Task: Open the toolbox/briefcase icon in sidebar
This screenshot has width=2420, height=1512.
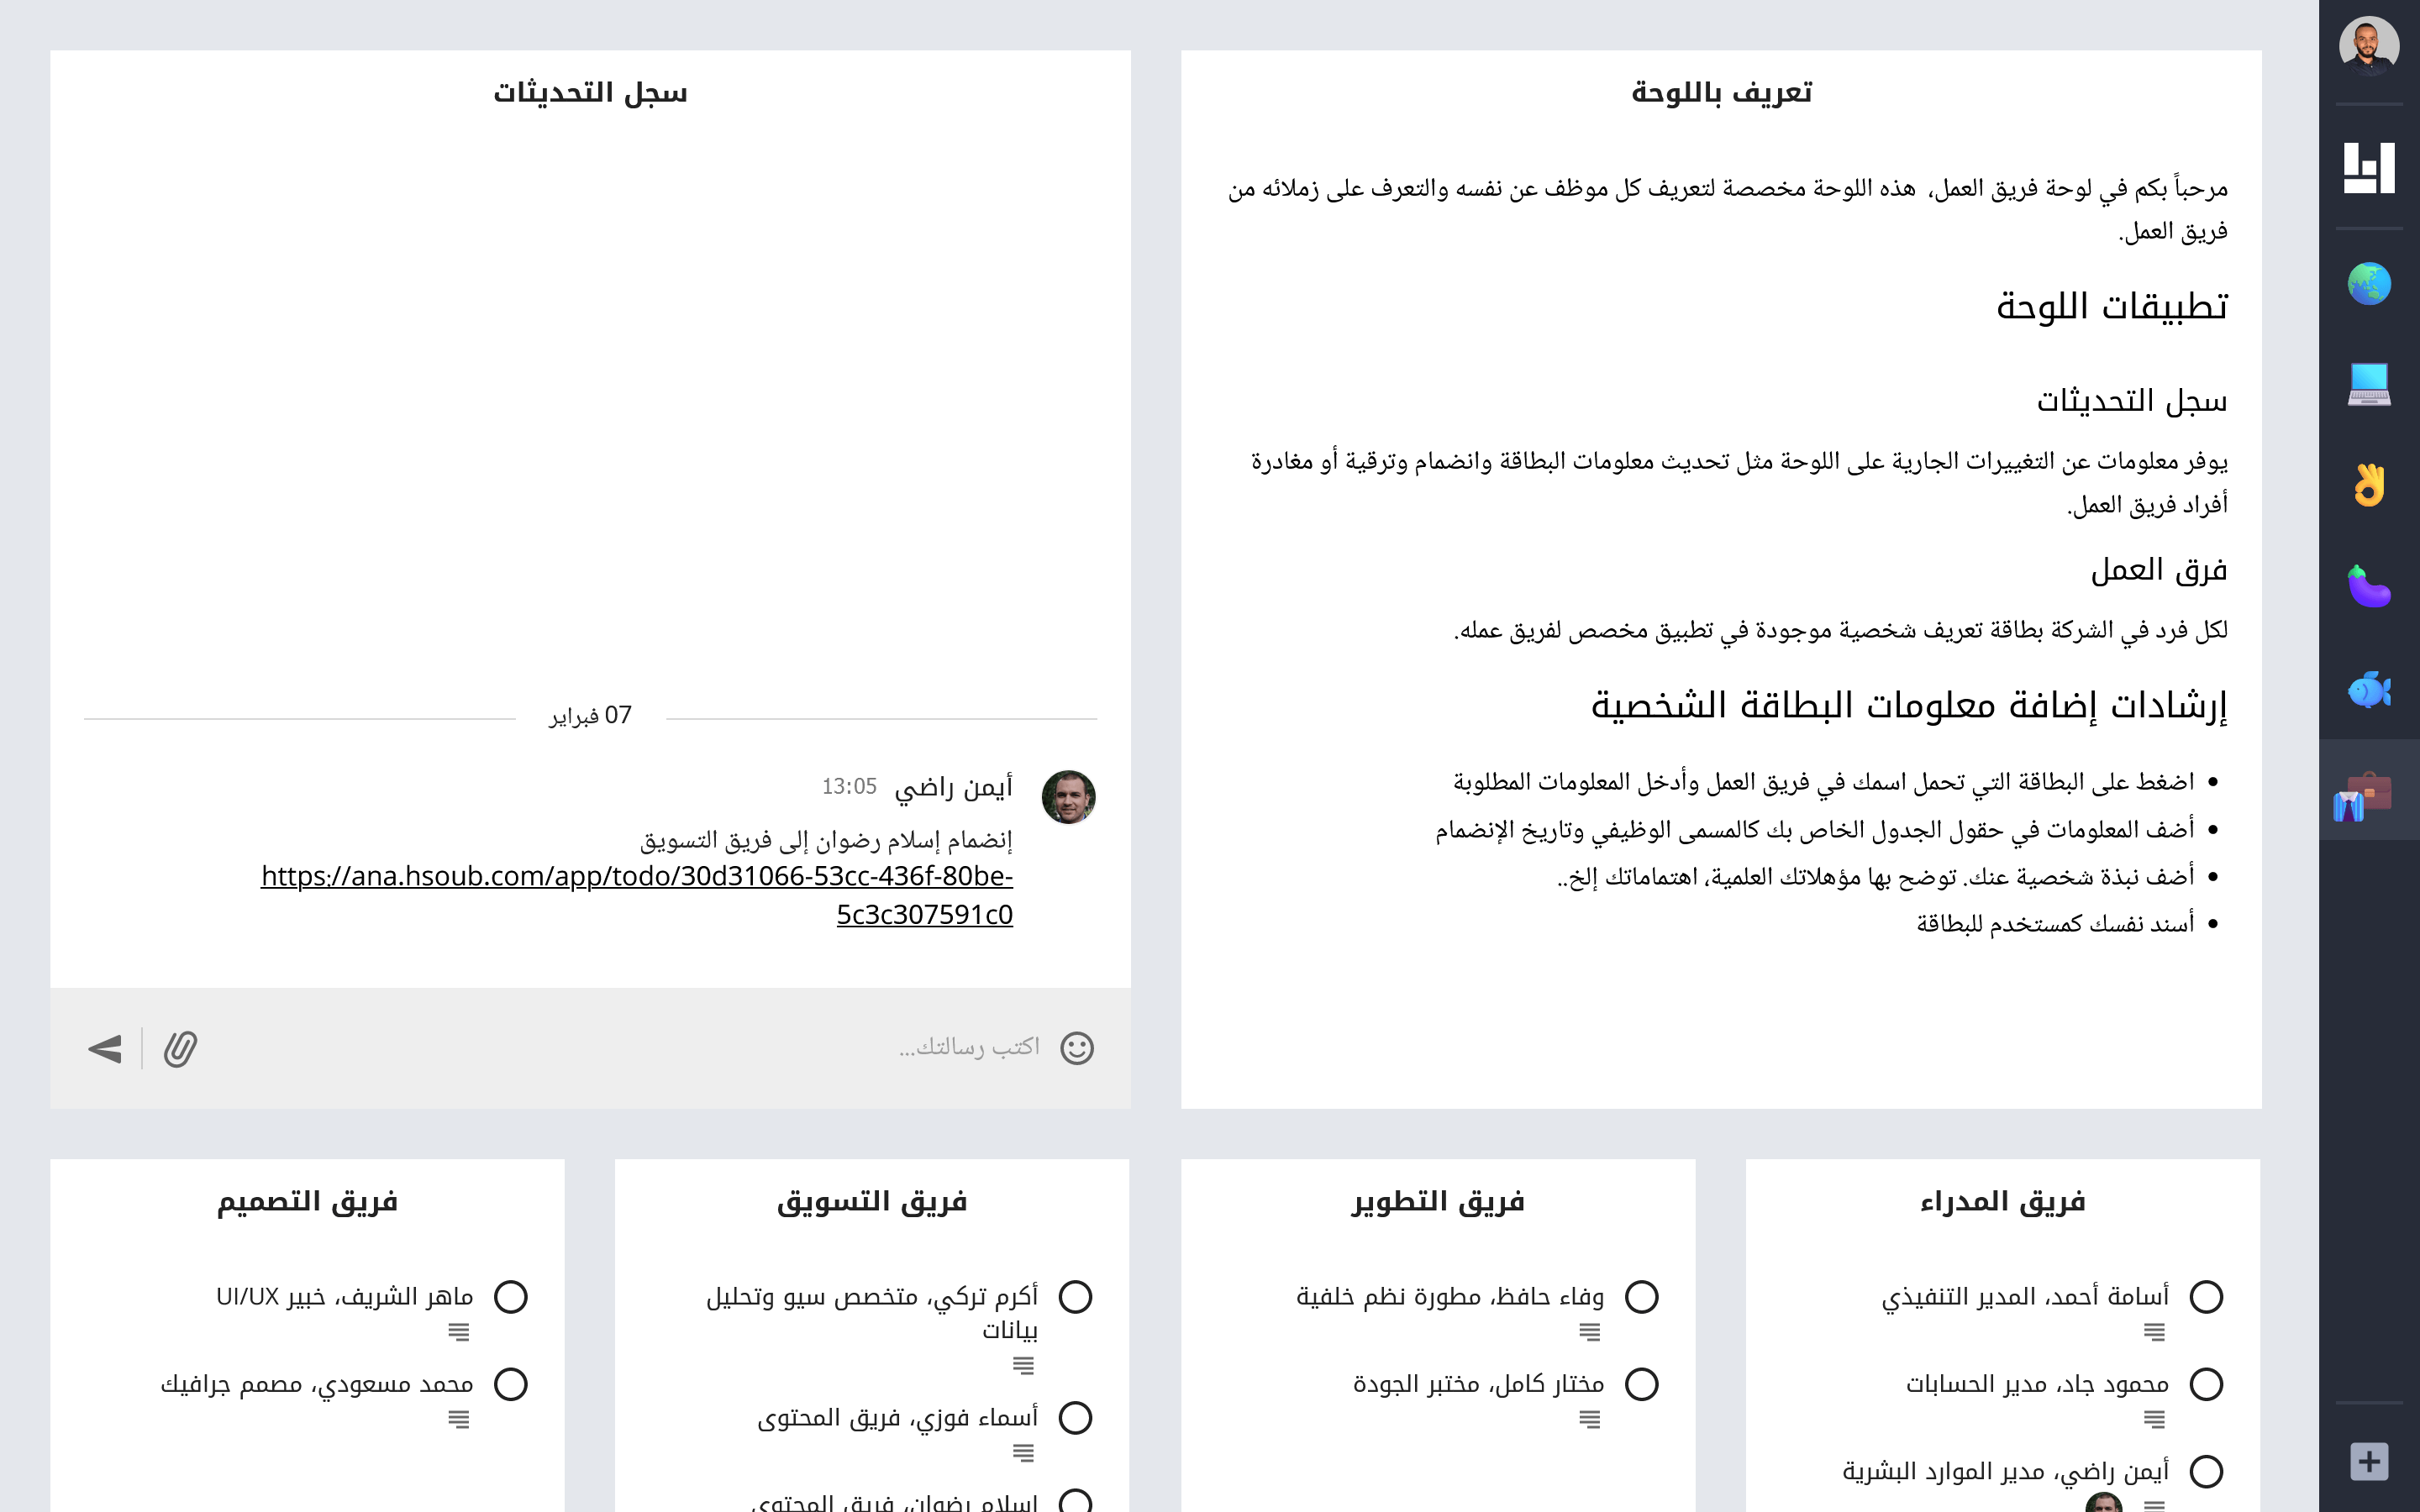Action: pos(2366,793)
